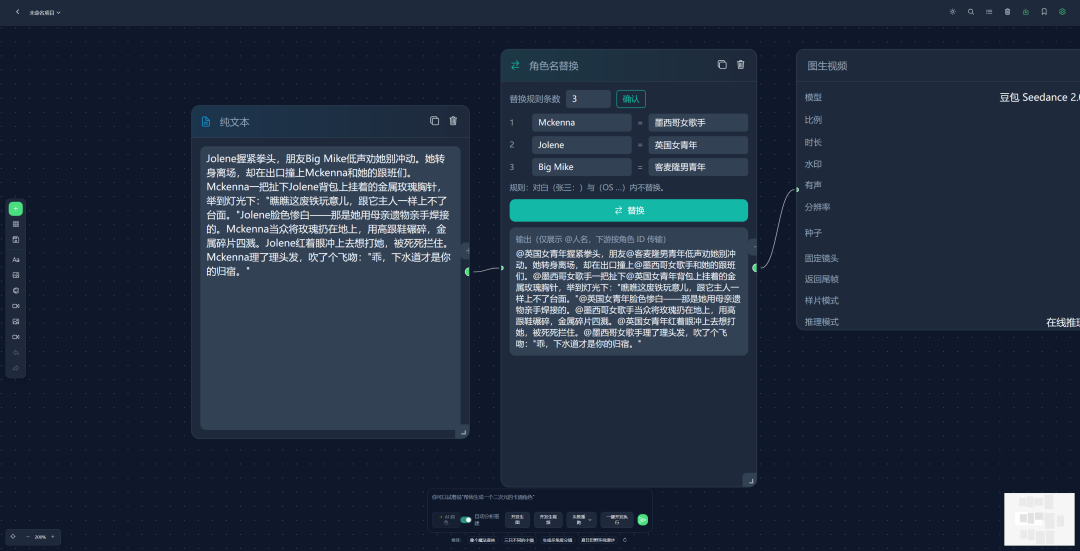Click the AI 润色 button
The width and height of the screenshot is (1080, 551).
pyautogui.click(x=446, y=520)
